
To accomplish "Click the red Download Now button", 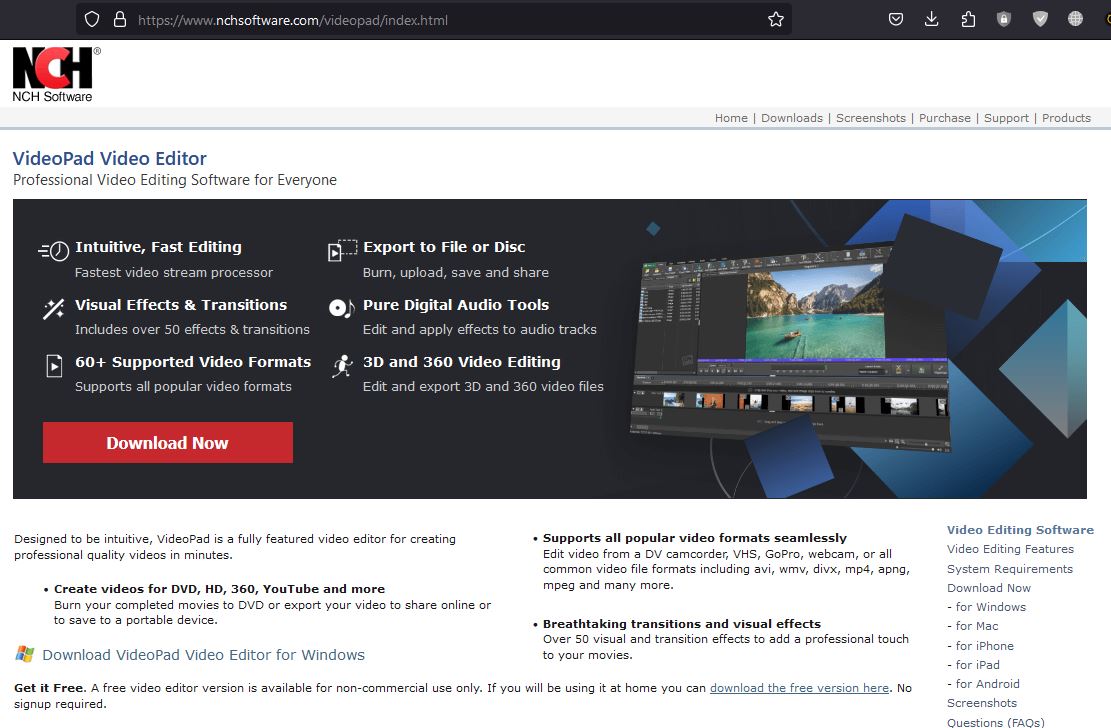I will pyautogui.click(x=168, y=442).
